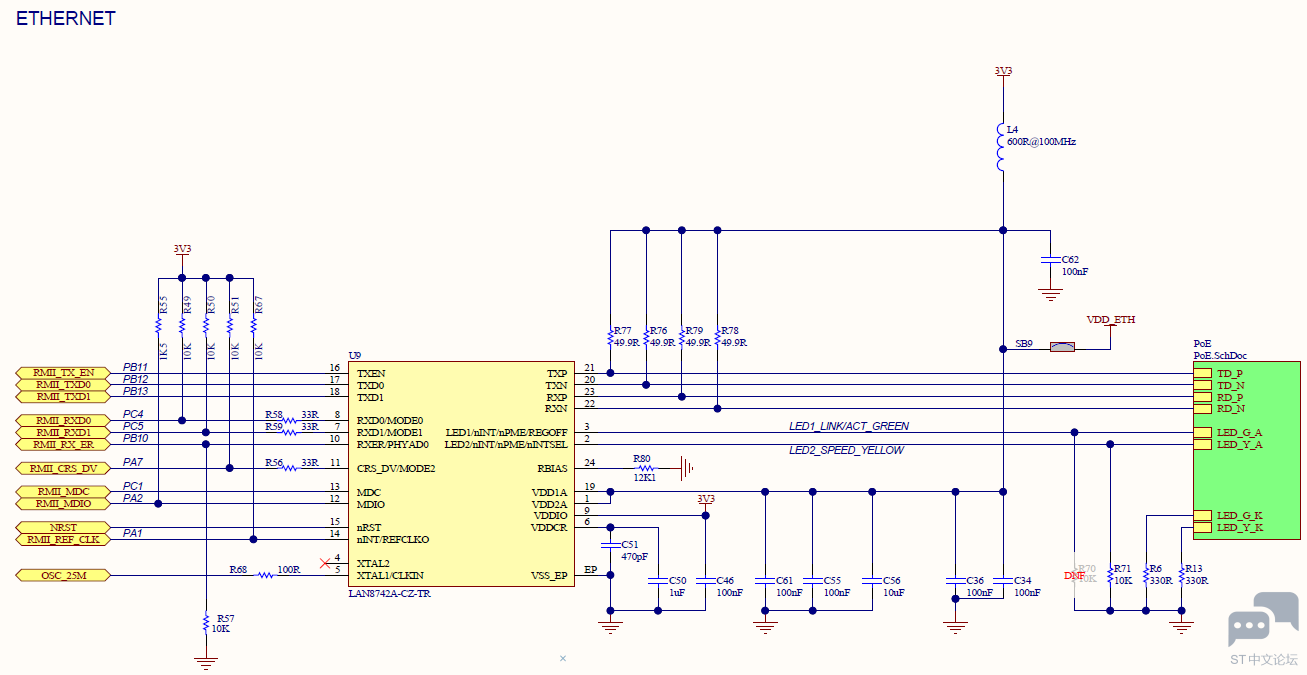This screenshot has width=1307, height=675.
Task: Click the red no-connect X on XTAL2 pin 4
Action: coord(324,563)
